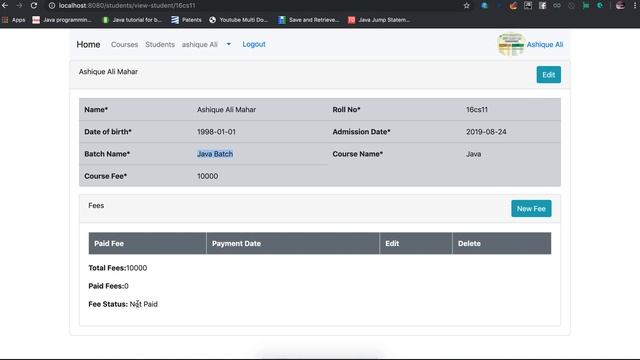
Task: Click the Fees section heading
Action: pyautogui.click(x=96, y=205)
